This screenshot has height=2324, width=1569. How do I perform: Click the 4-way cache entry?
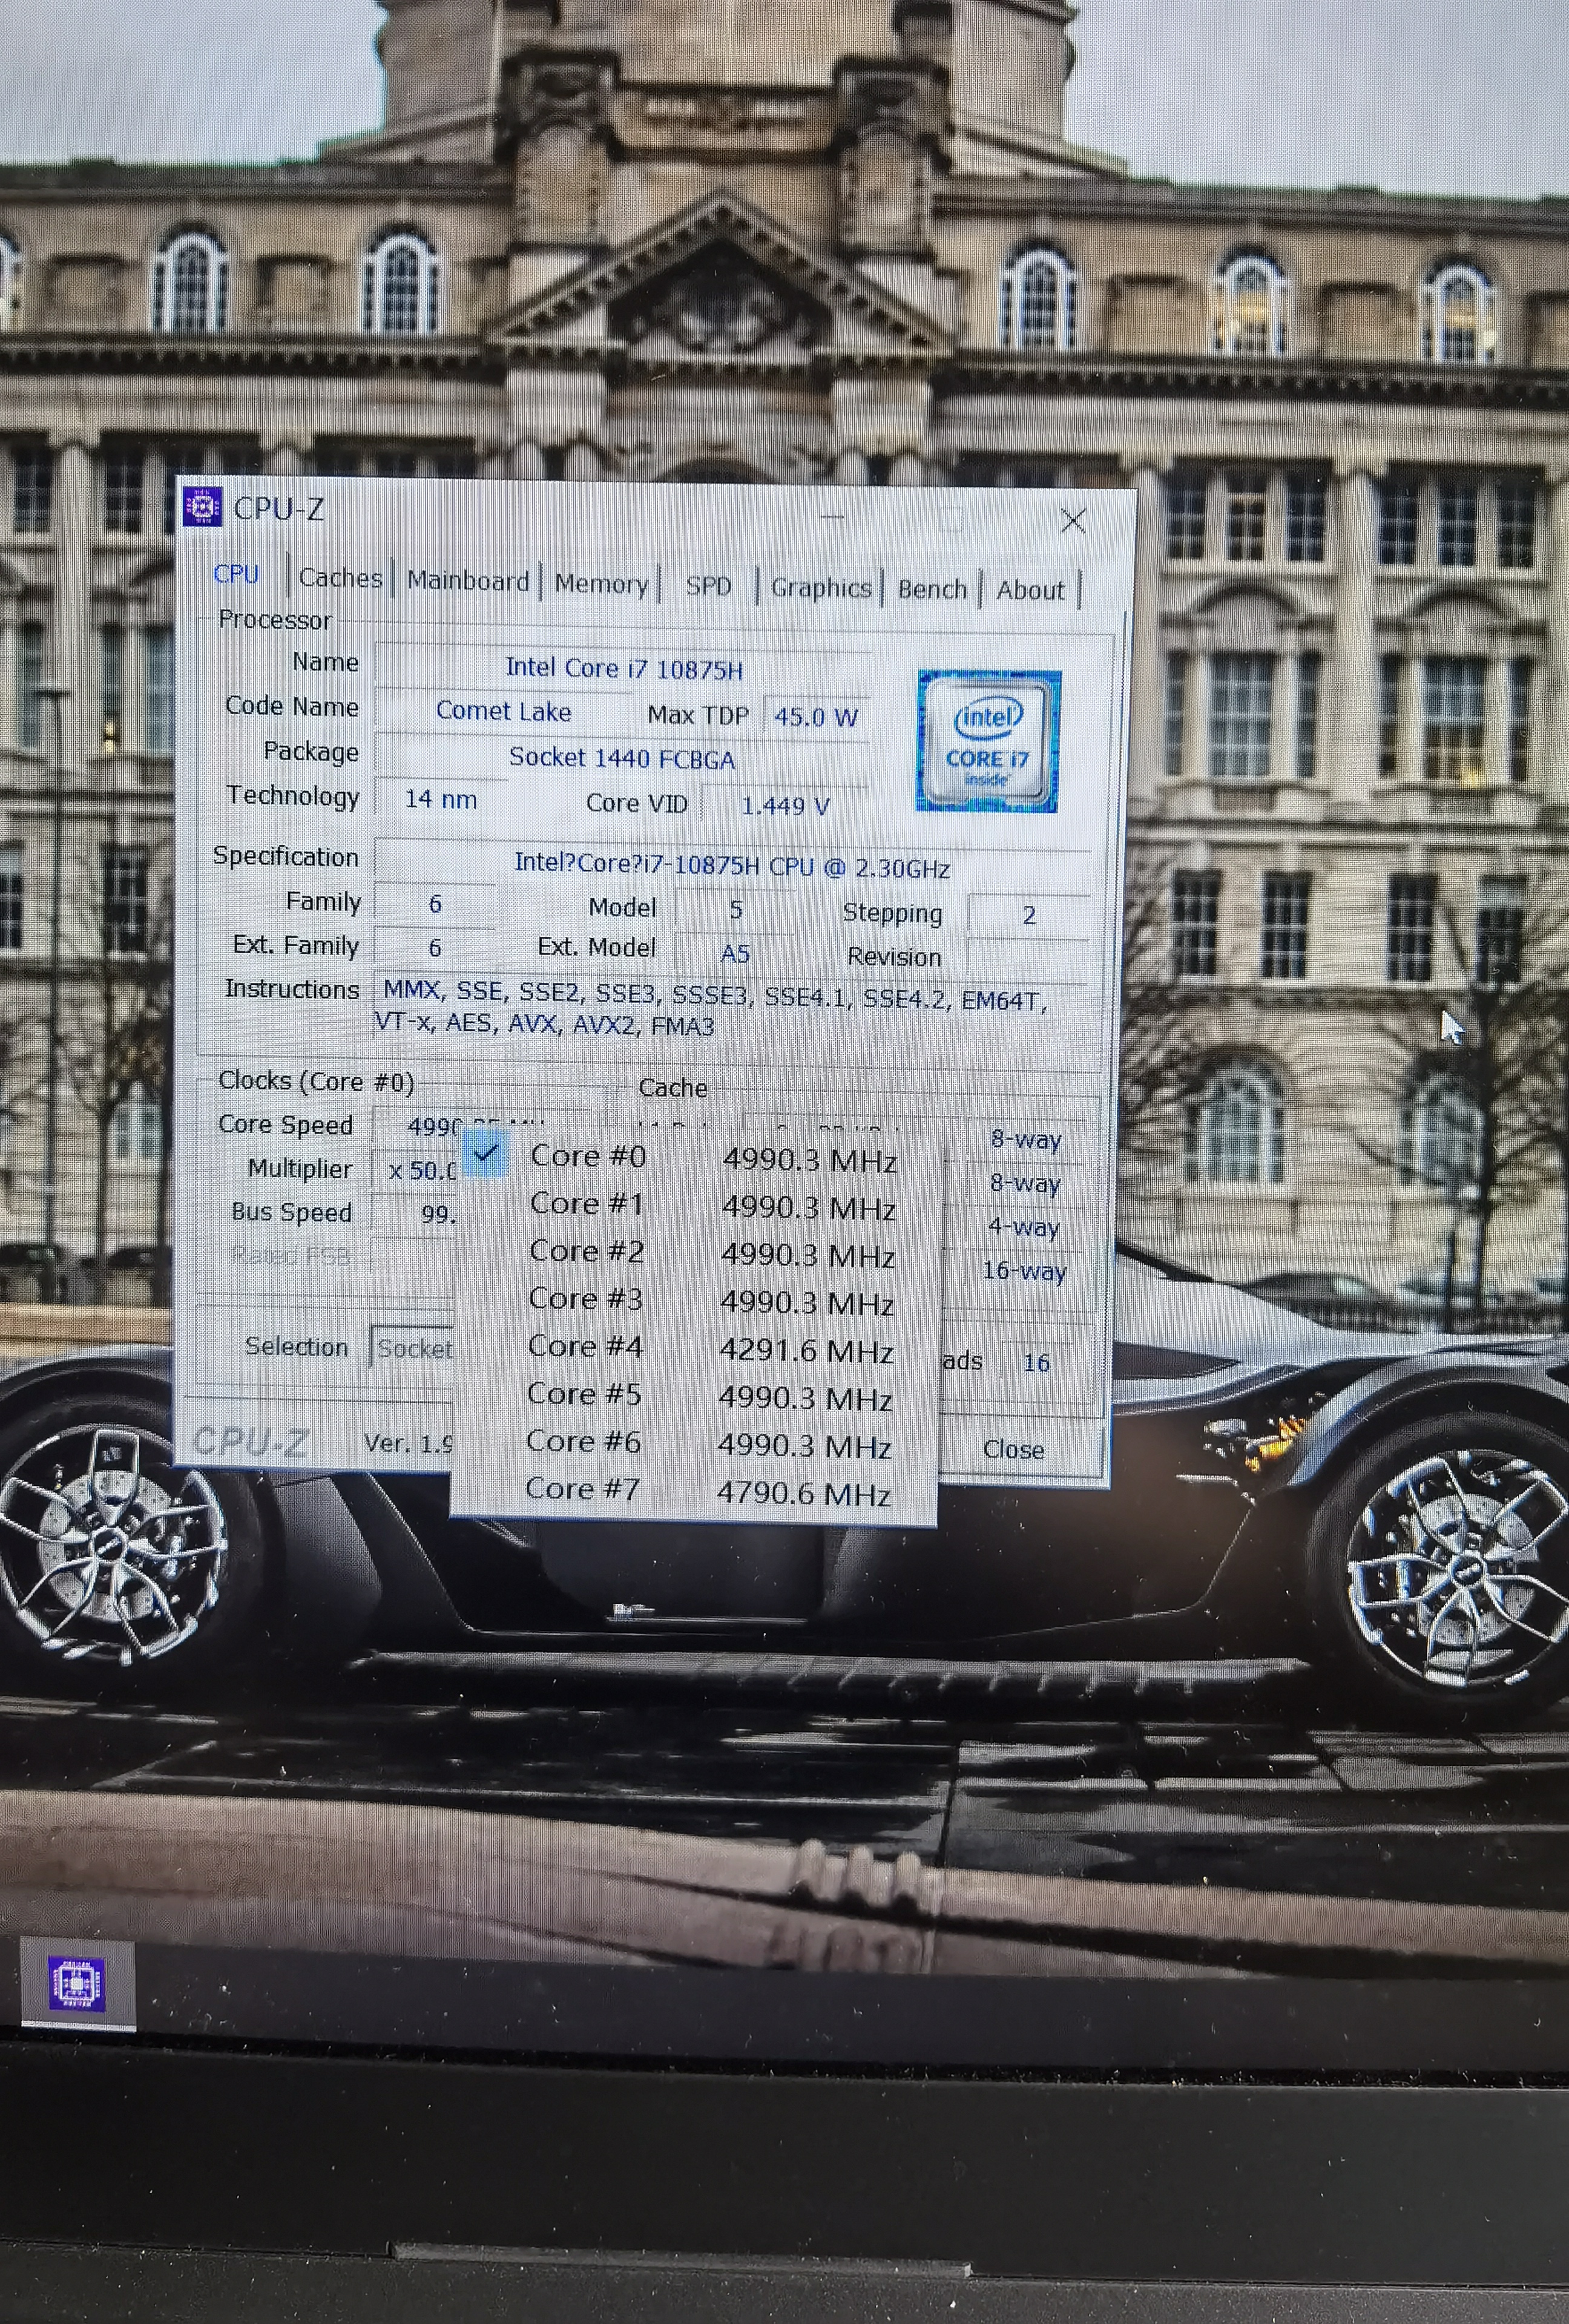(1024, 1226)
